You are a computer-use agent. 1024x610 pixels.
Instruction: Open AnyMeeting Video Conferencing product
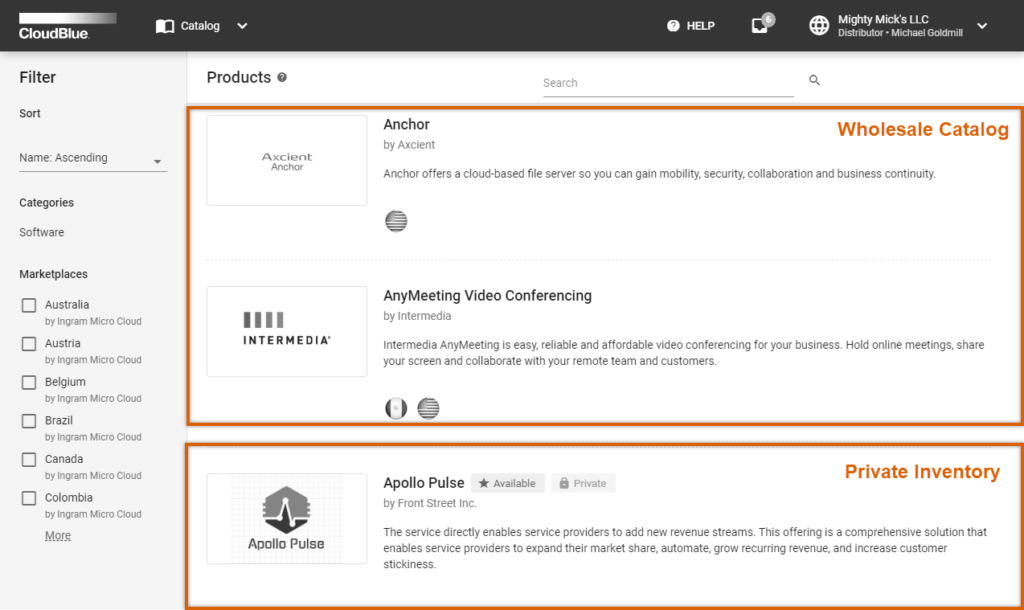487,296
